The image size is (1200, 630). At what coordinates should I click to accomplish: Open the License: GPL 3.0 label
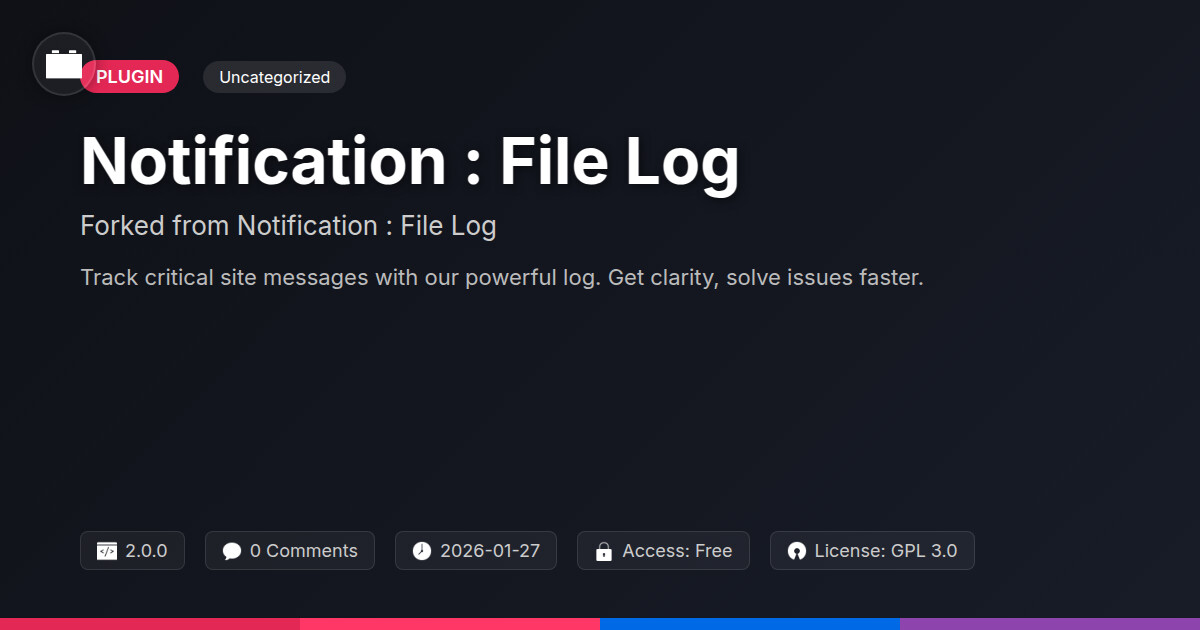(x=885, y=551)
